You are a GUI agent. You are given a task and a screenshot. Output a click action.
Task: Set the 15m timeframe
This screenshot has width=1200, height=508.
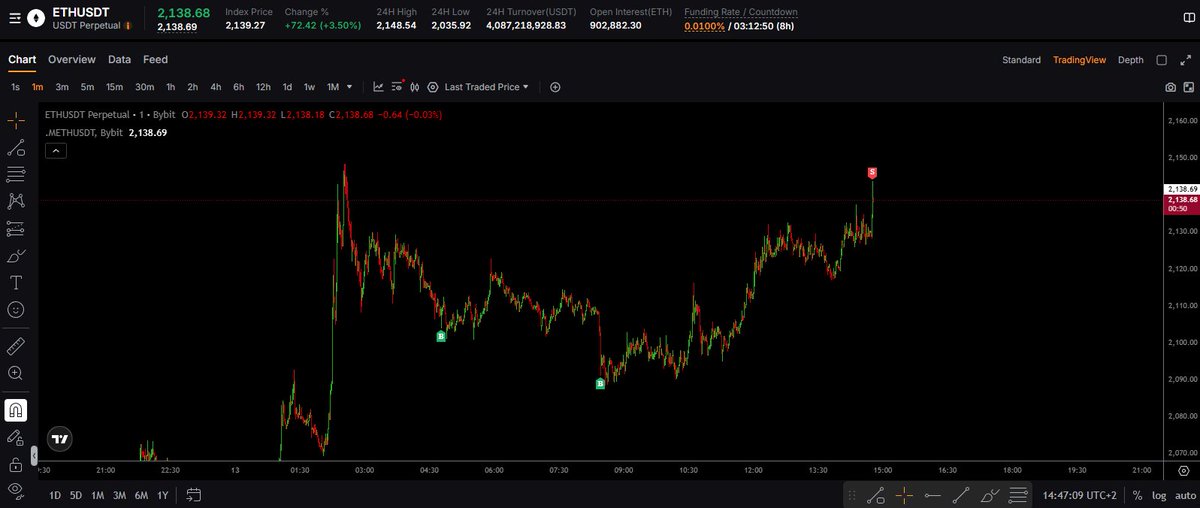(x=115, y=87)
